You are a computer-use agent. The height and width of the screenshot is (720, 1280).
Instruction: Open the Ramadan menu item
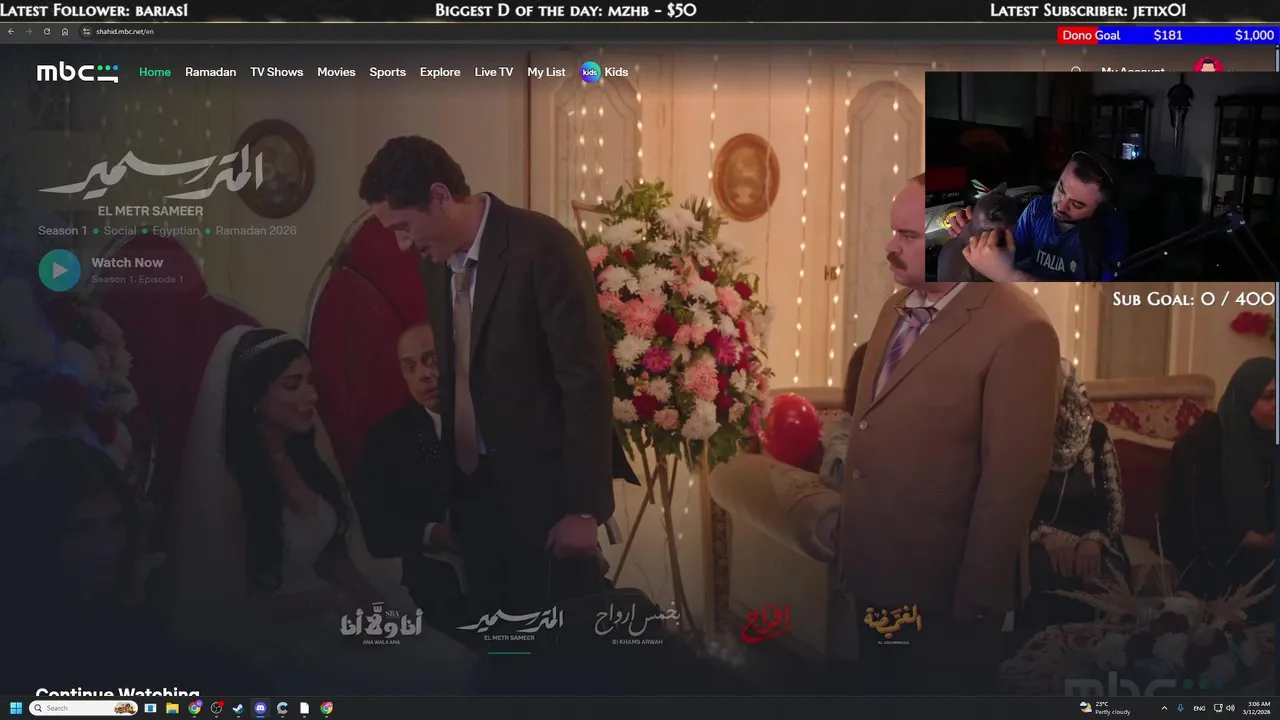[211, 72]
